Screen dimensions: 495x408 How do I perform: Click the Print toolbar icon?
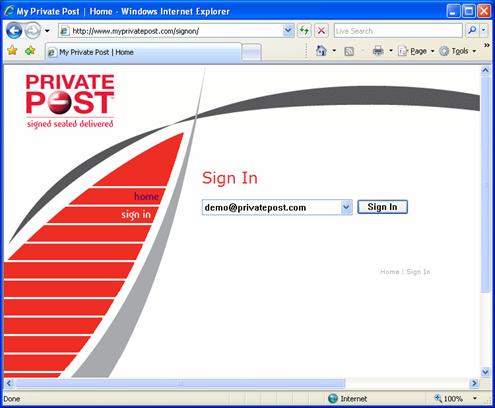point(378,51)
